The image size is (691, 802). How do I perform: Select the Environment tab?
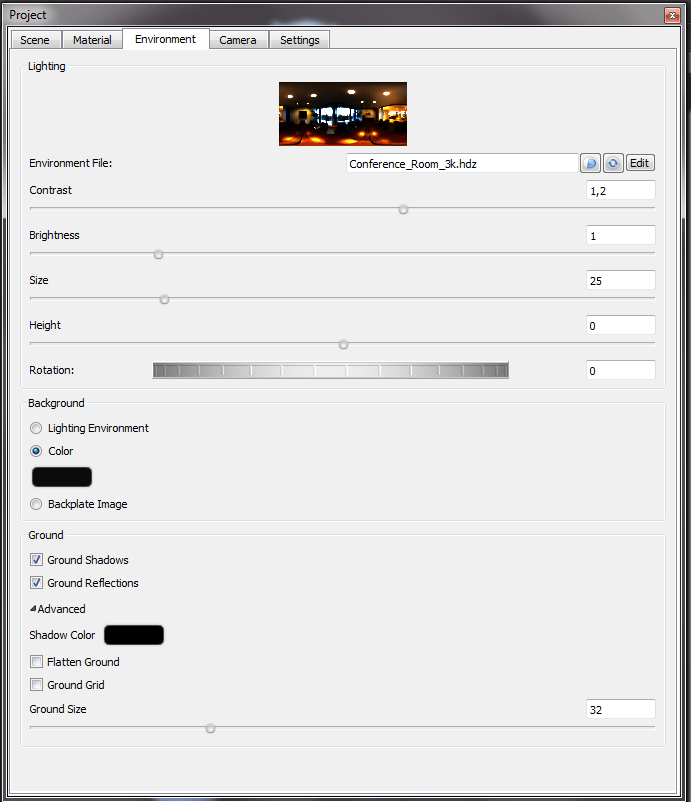(165, 39)
